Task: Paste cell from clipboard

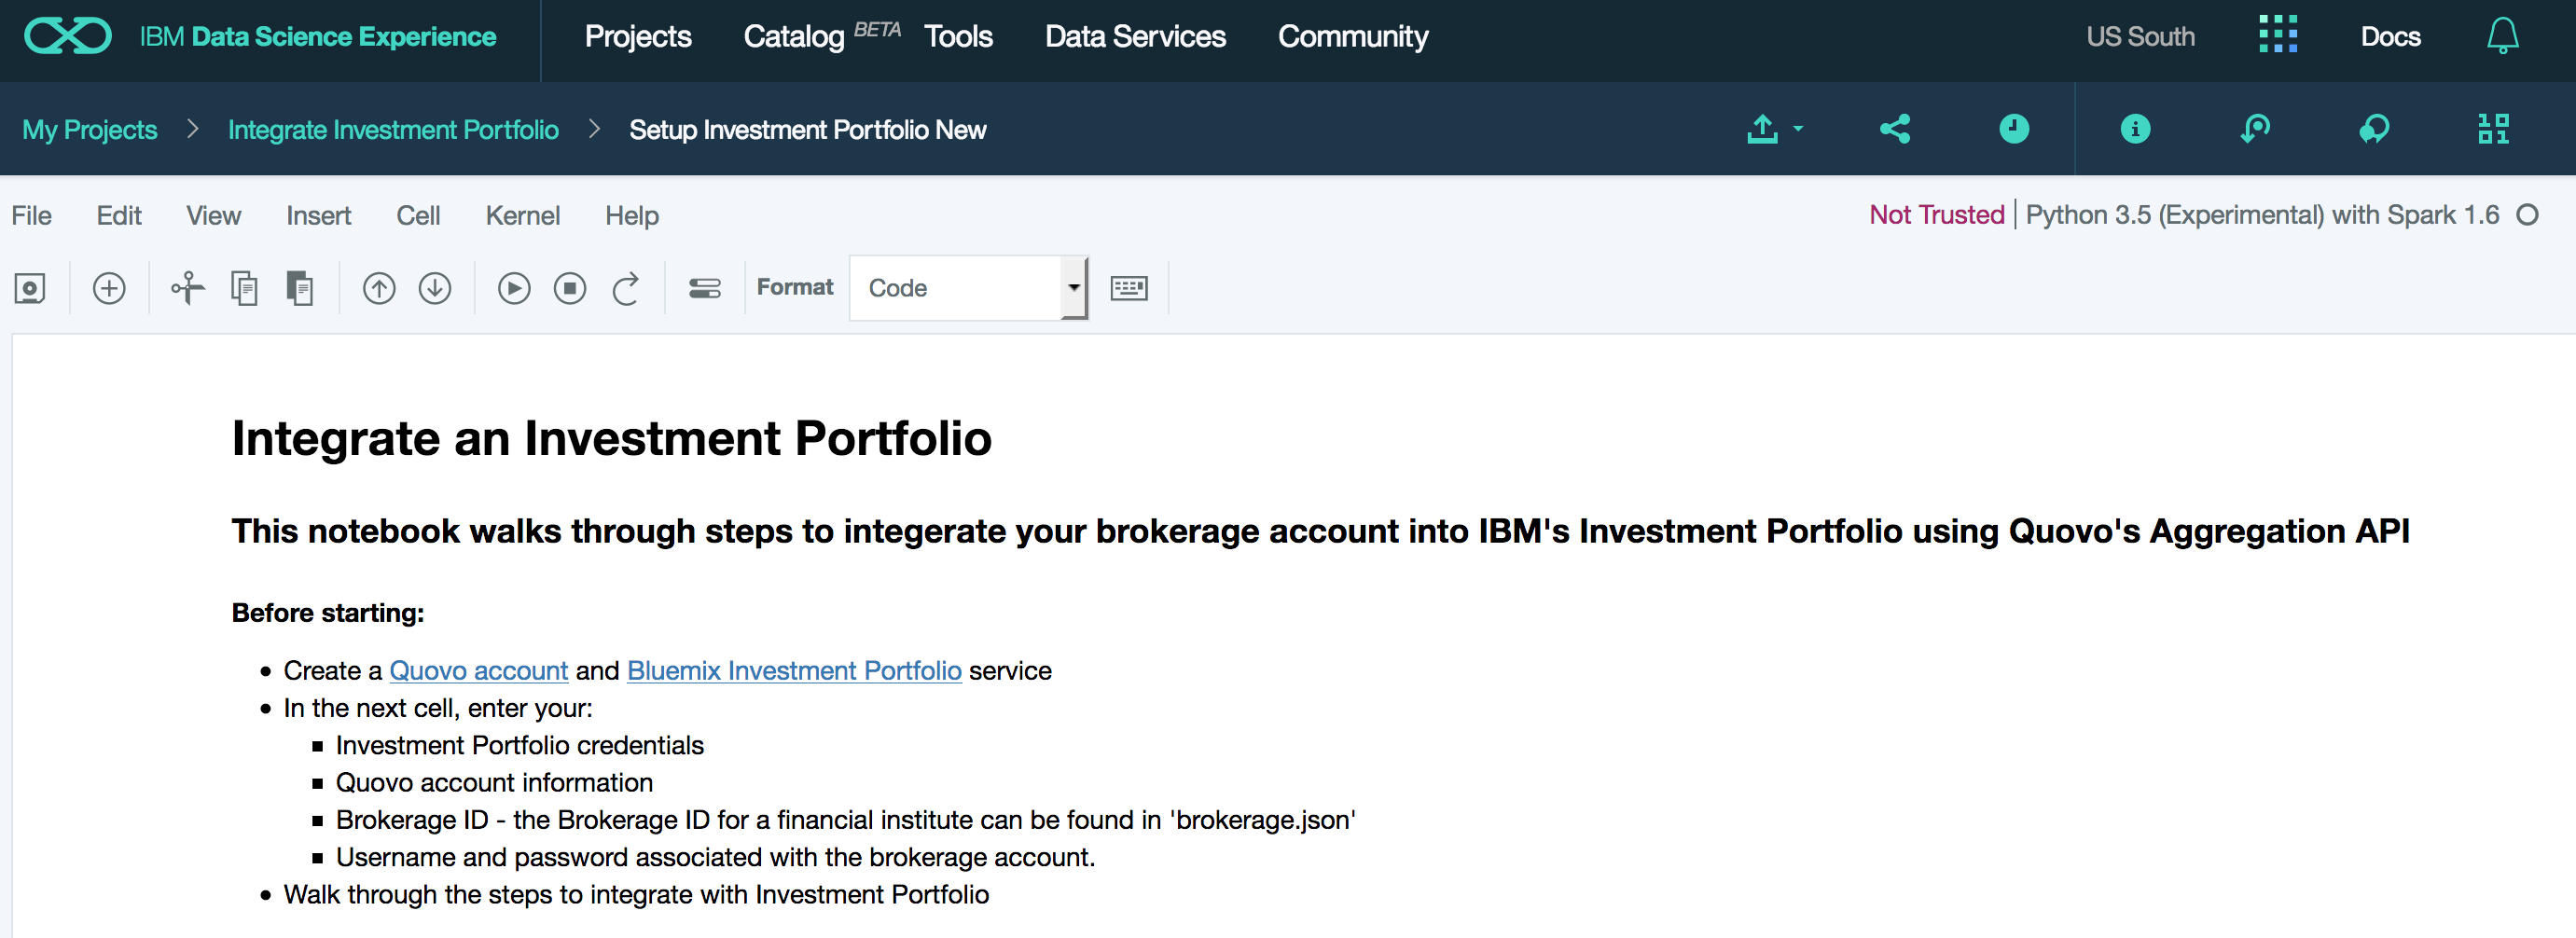Action: [x=300, y=289]
